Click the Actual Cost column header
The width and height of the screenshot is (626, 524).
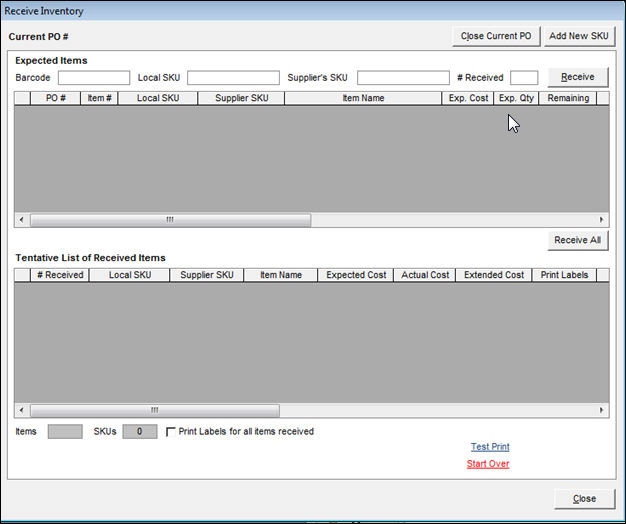tap(425, 275)
